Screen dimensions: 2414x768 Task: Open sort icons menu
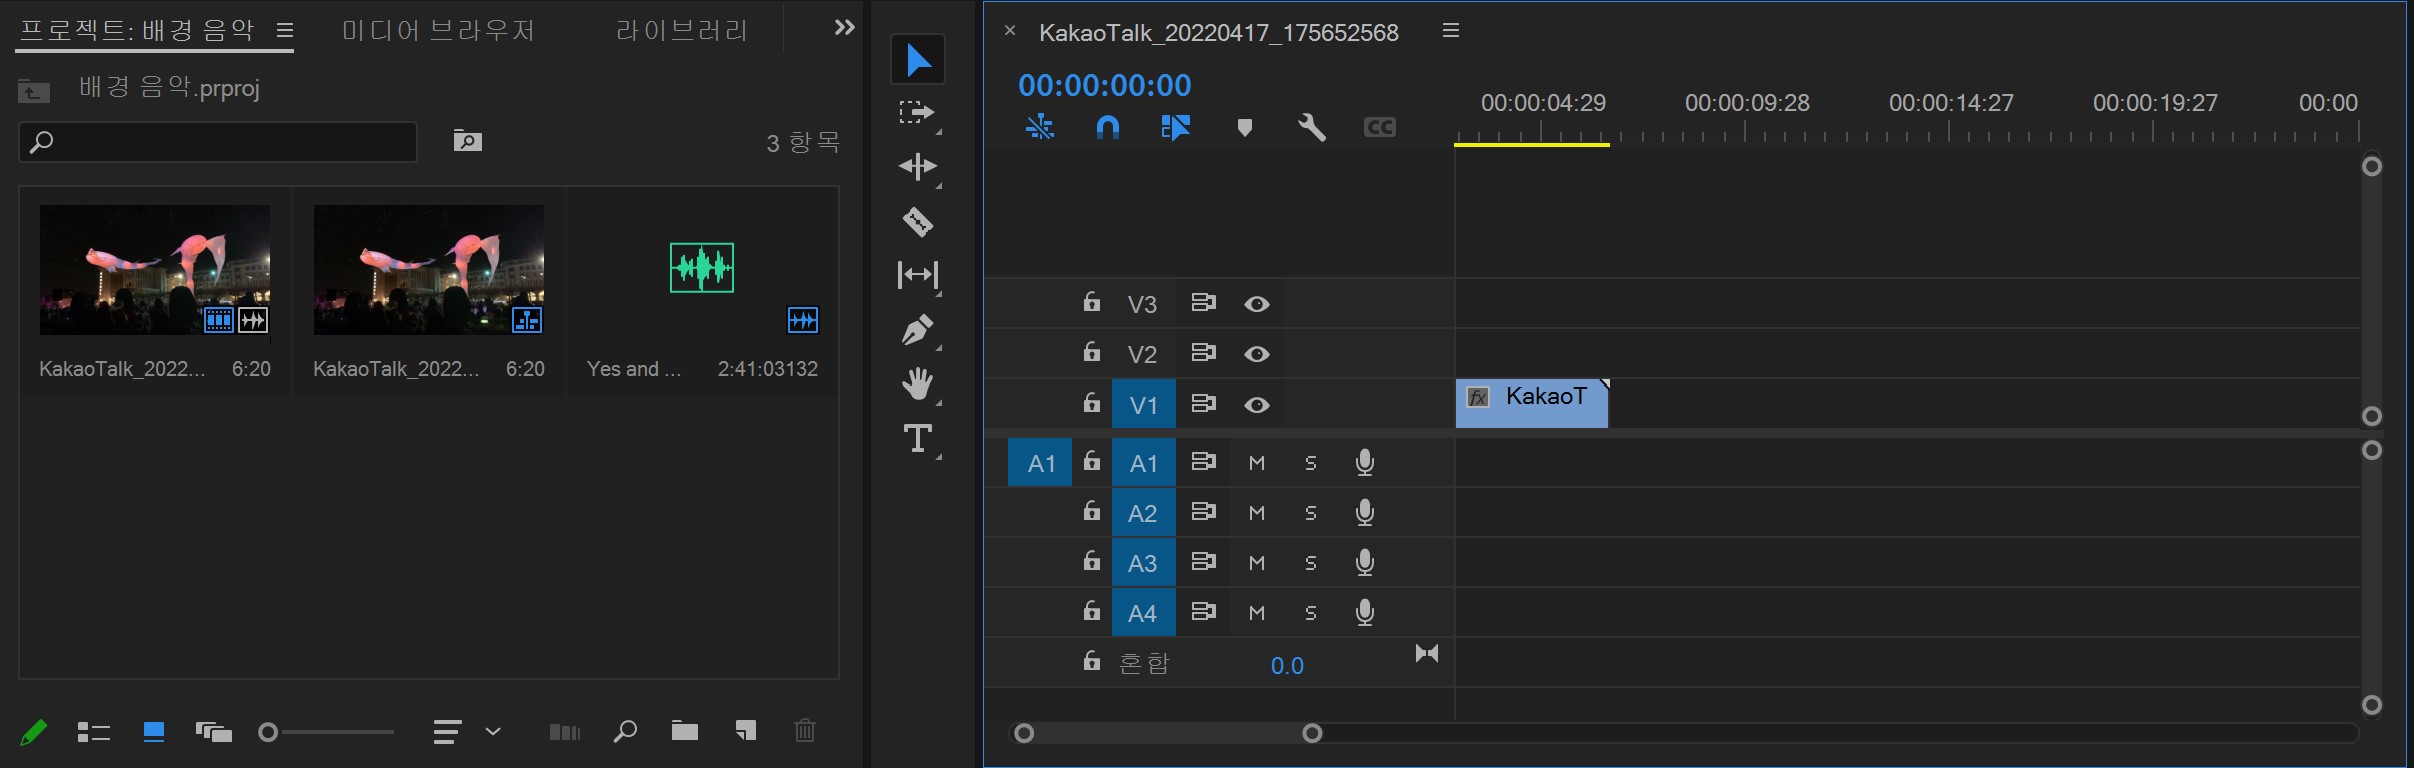tap(447, 732)
